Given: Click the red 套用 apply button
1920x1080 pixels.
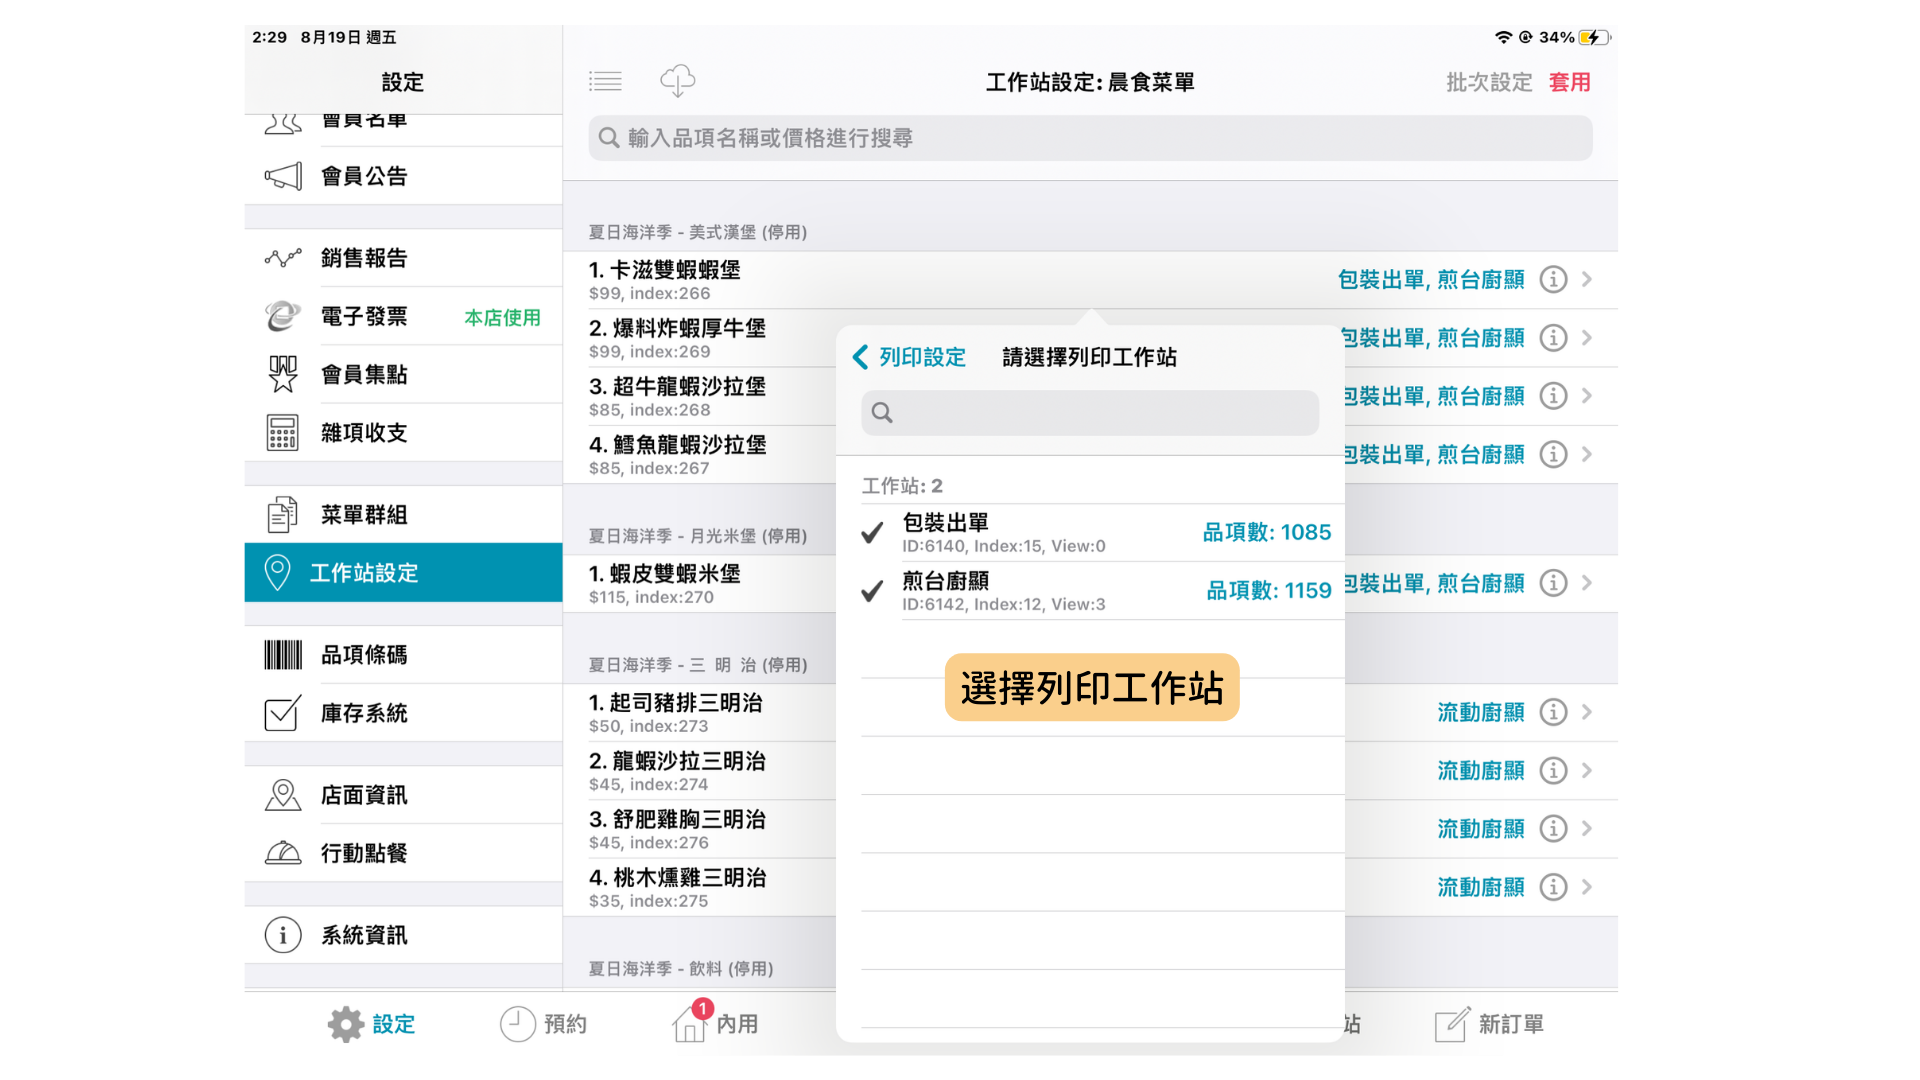Looking at the screenshot, I should pos(1569,82).
